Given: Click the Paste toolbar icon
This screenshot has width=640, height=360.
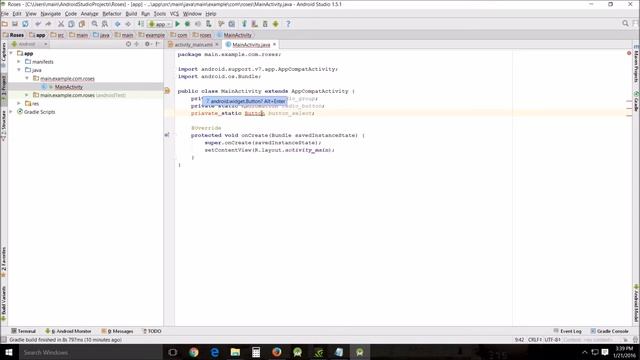Looking at the screenshot, I should pos(82,24).
